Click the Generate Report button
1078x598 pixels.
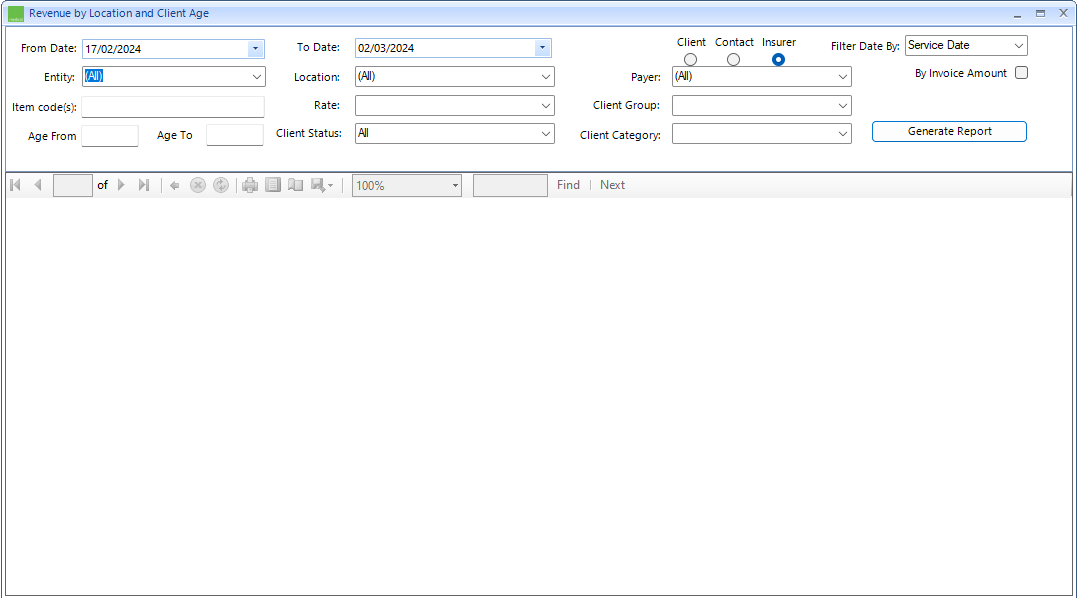coord(949,132)
